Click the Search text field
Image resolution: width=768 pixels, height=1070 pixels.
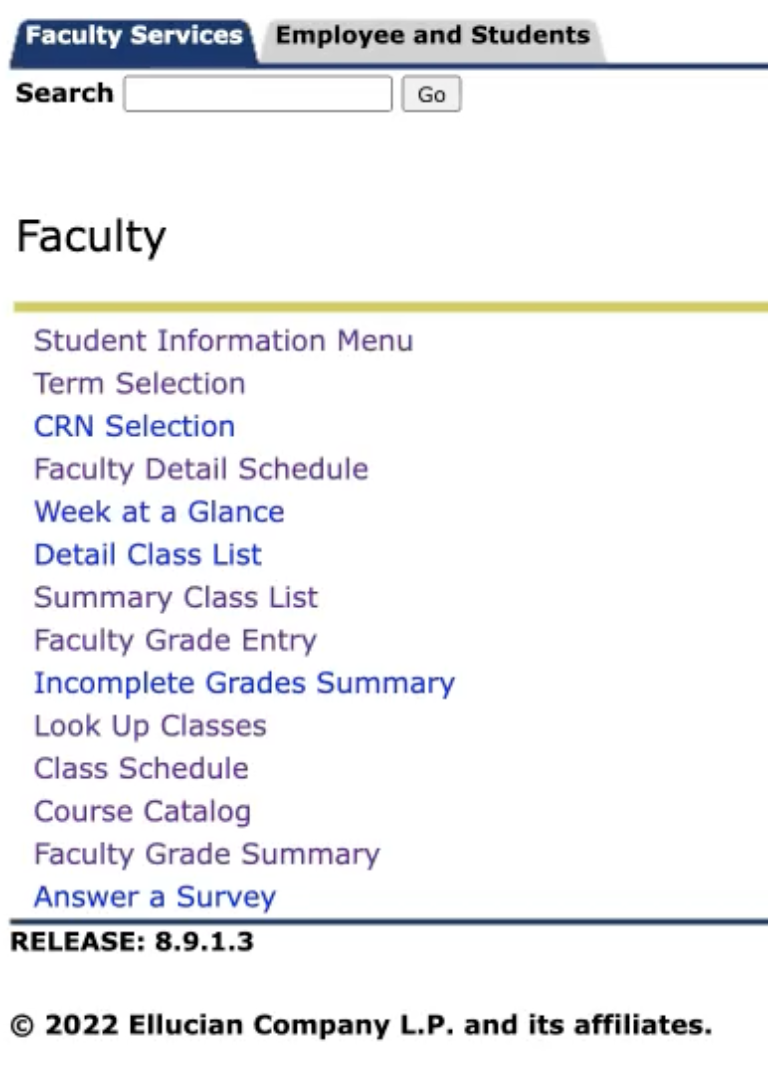[x=258, y=94]
